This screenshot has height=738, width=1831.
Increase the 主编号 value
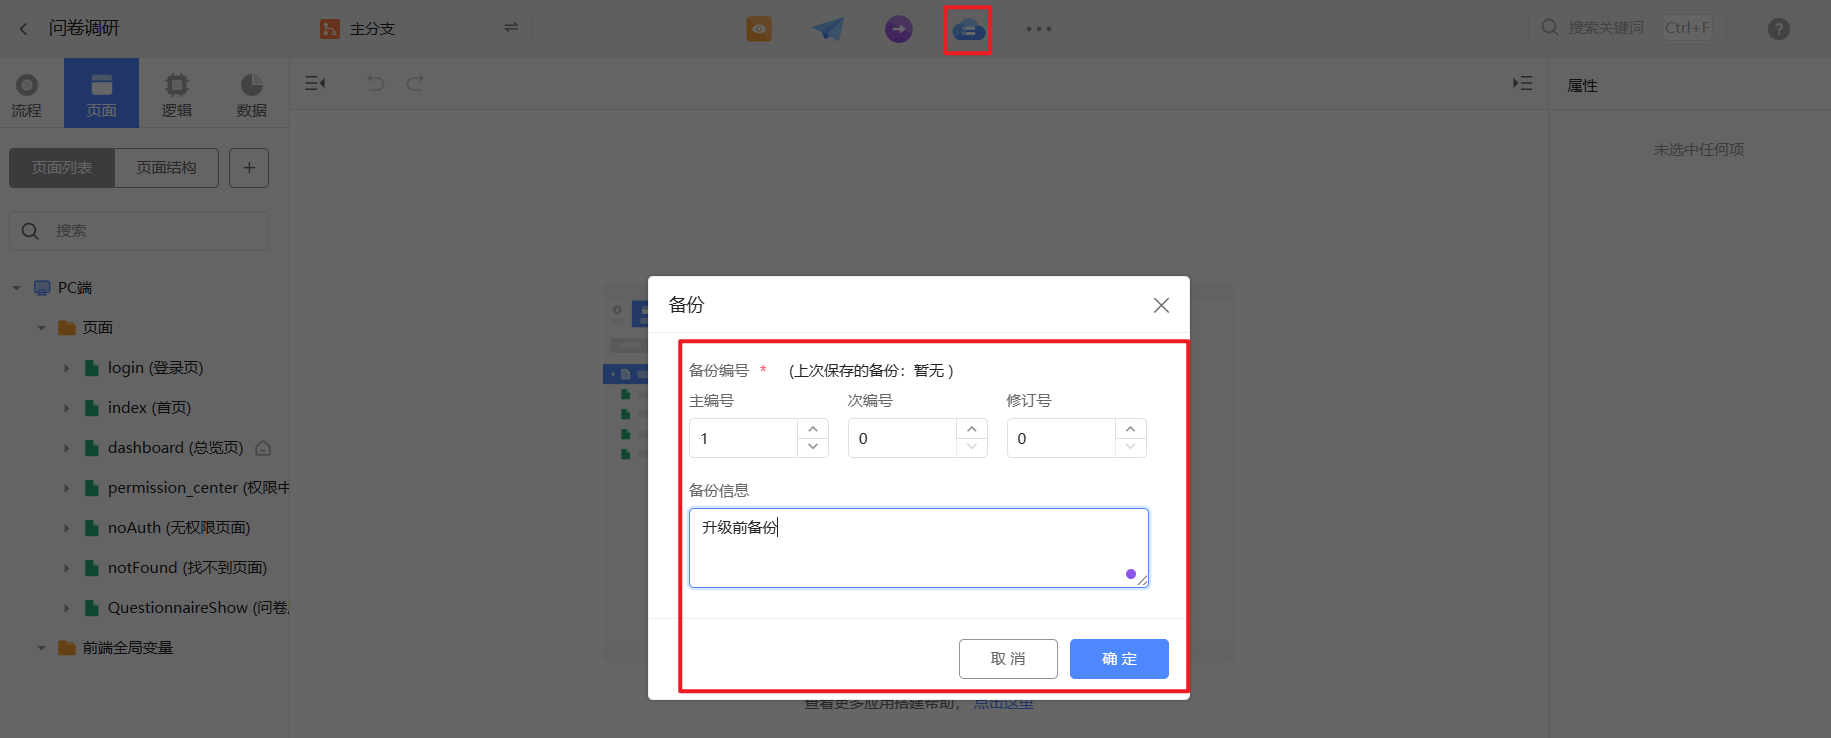coord(813,429)
